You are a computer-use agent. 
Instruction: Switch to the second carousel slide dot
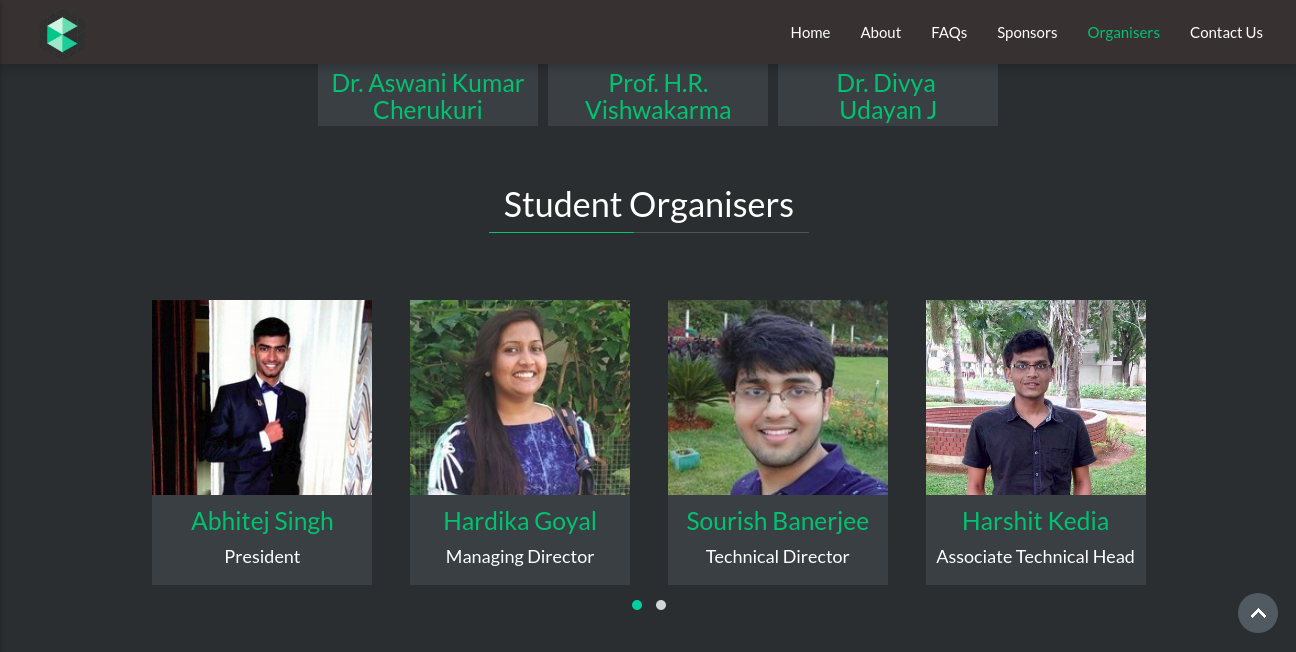(x=661, y=605)
